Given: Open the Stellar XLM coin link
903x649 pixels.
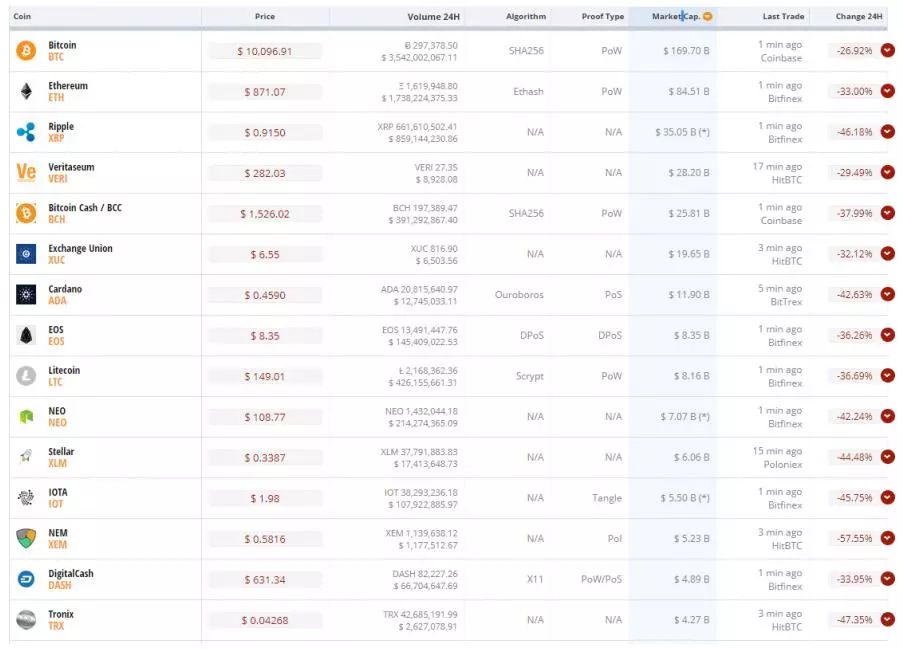Looking at the screenshot, I should tap(61, 457).
